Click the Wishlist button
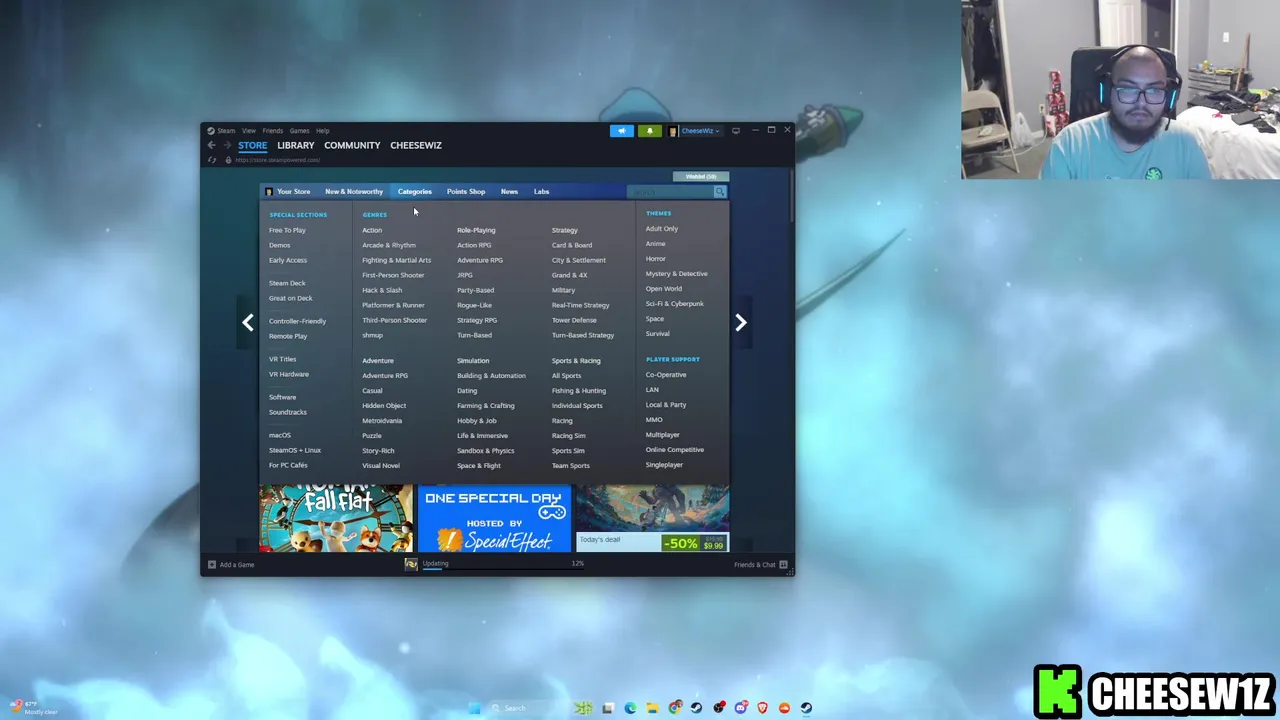The width and height of the screenshot is (1280, 720). click(x=701, y=177)
